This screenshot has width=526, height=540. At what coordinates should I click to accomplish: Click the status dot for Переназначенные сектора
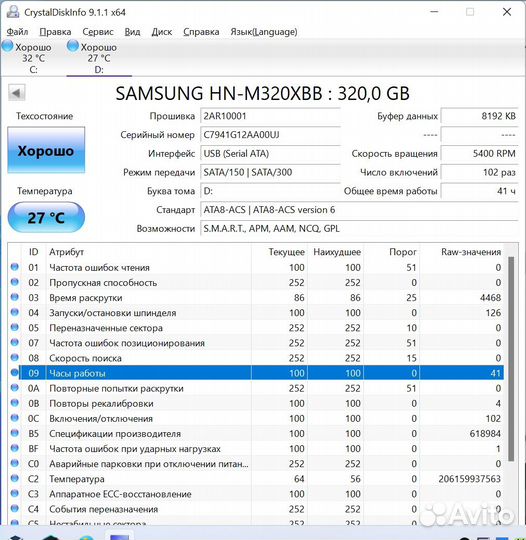coord(14,328)
